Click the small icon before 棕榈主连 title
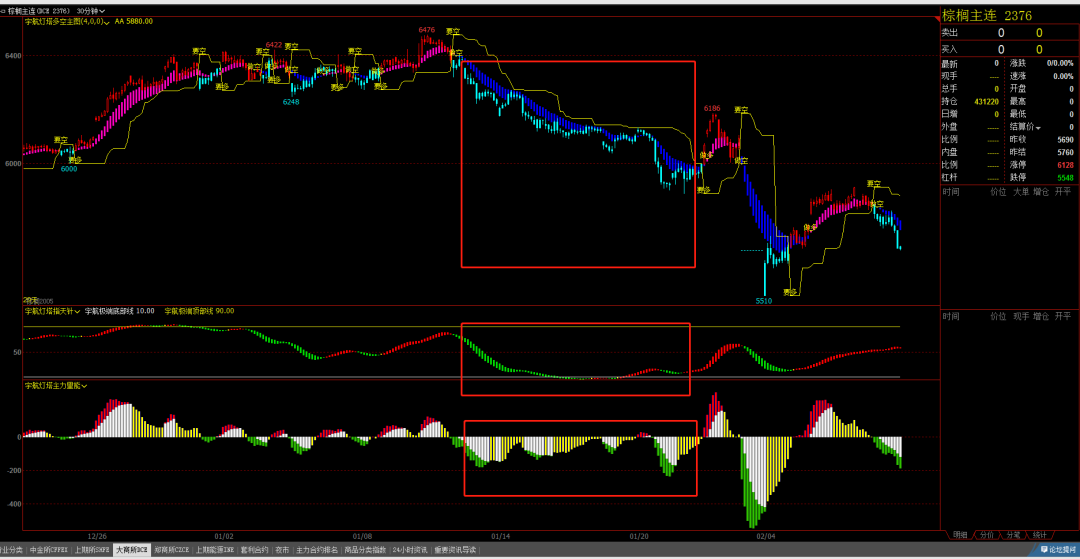 [x=3, y=12]
